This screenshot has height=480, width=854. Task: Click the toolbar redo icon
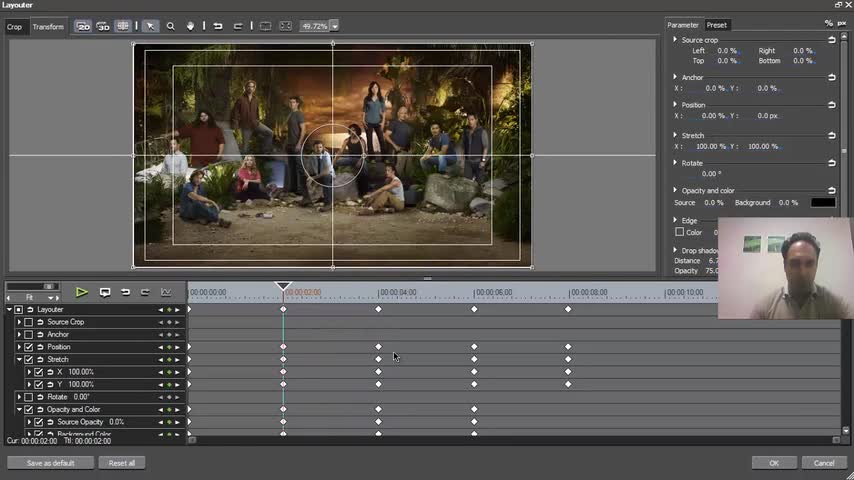(237, 26)
